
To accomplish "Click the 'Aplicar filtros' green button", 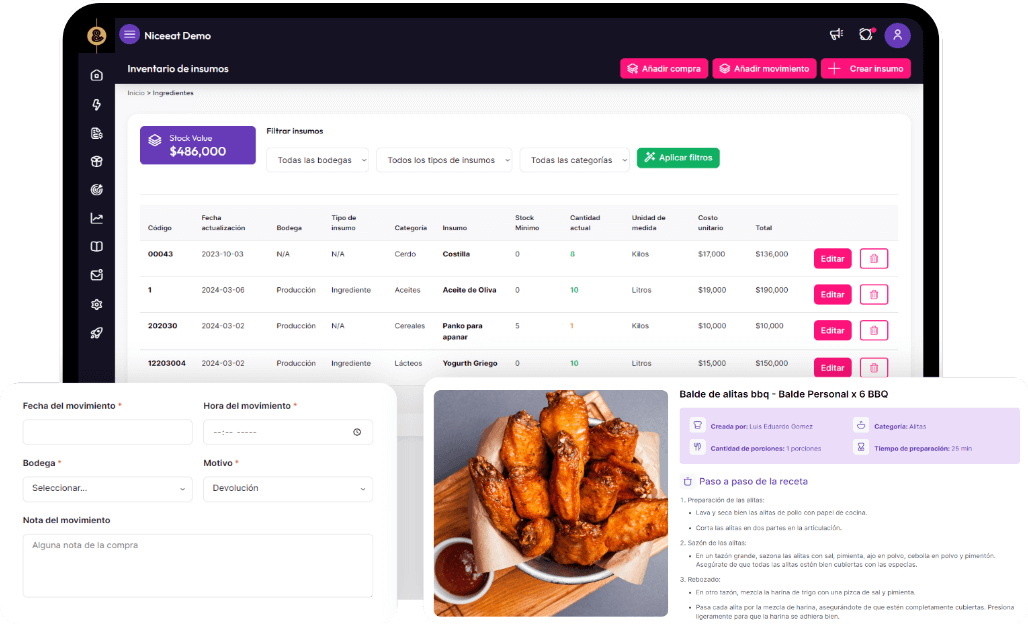I will (678, 157).
